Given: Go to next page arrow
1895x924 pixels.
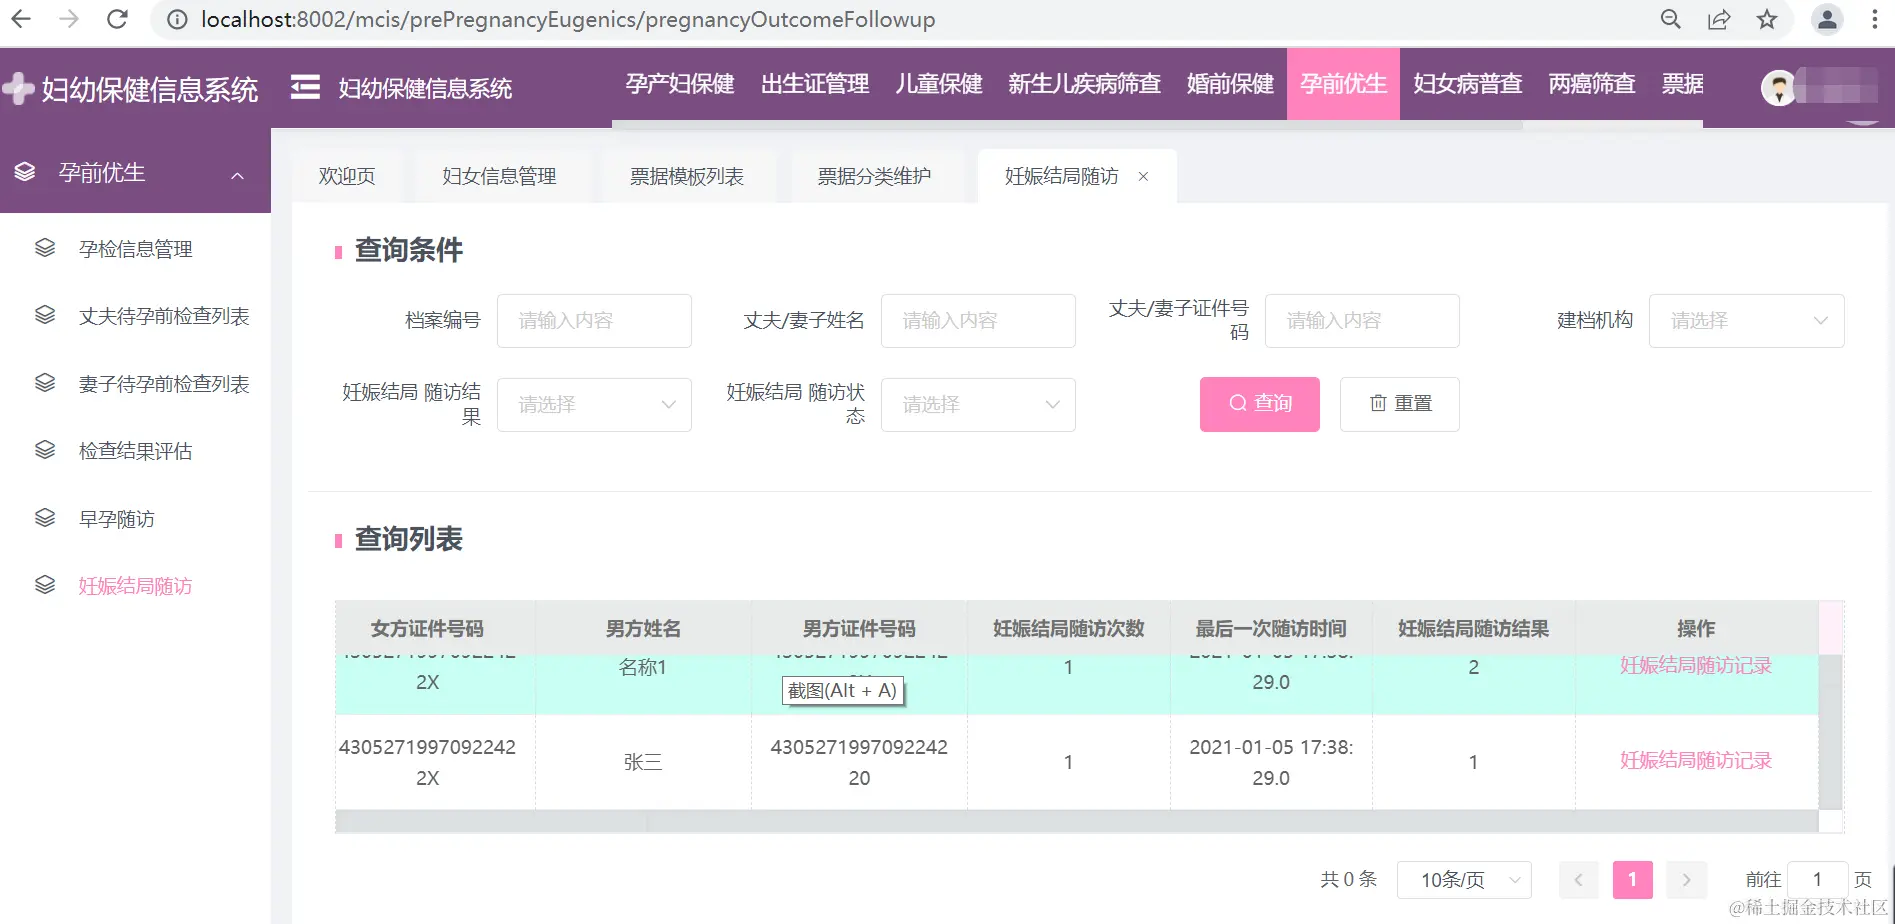Looking at the screenshot, I should [1687, 880].
